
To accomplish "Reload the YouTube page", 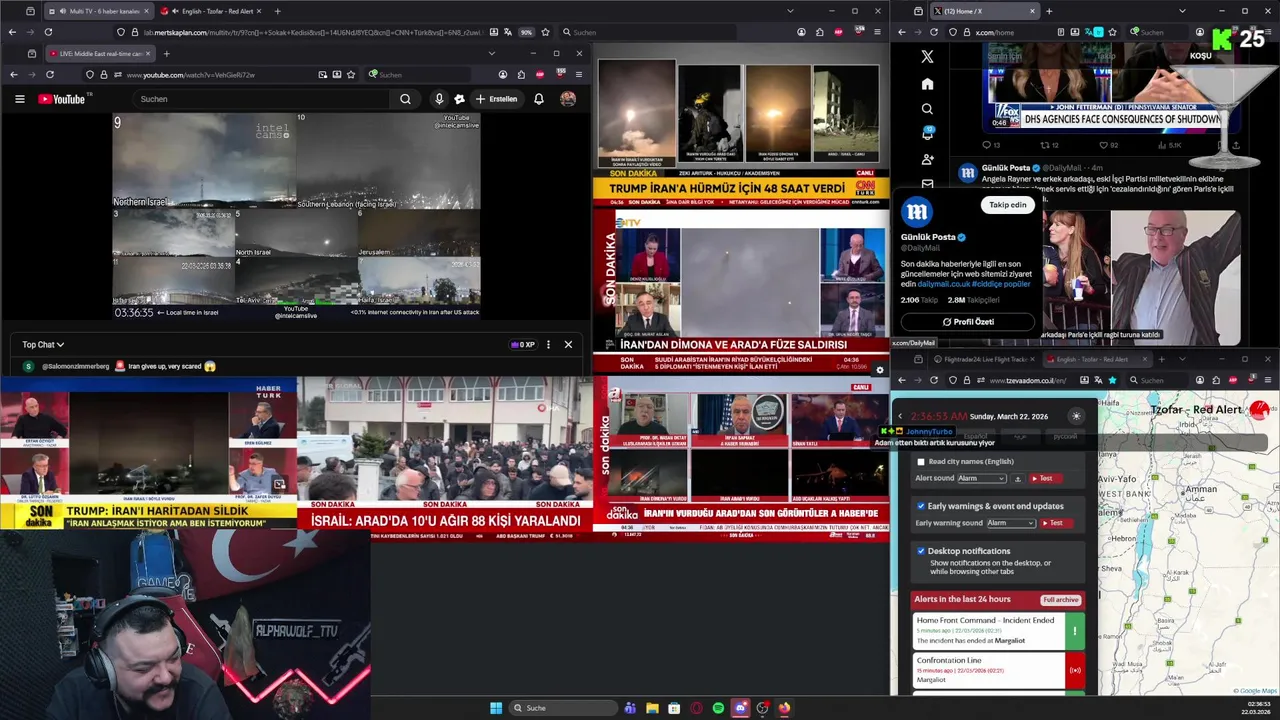I will [49, 75].
